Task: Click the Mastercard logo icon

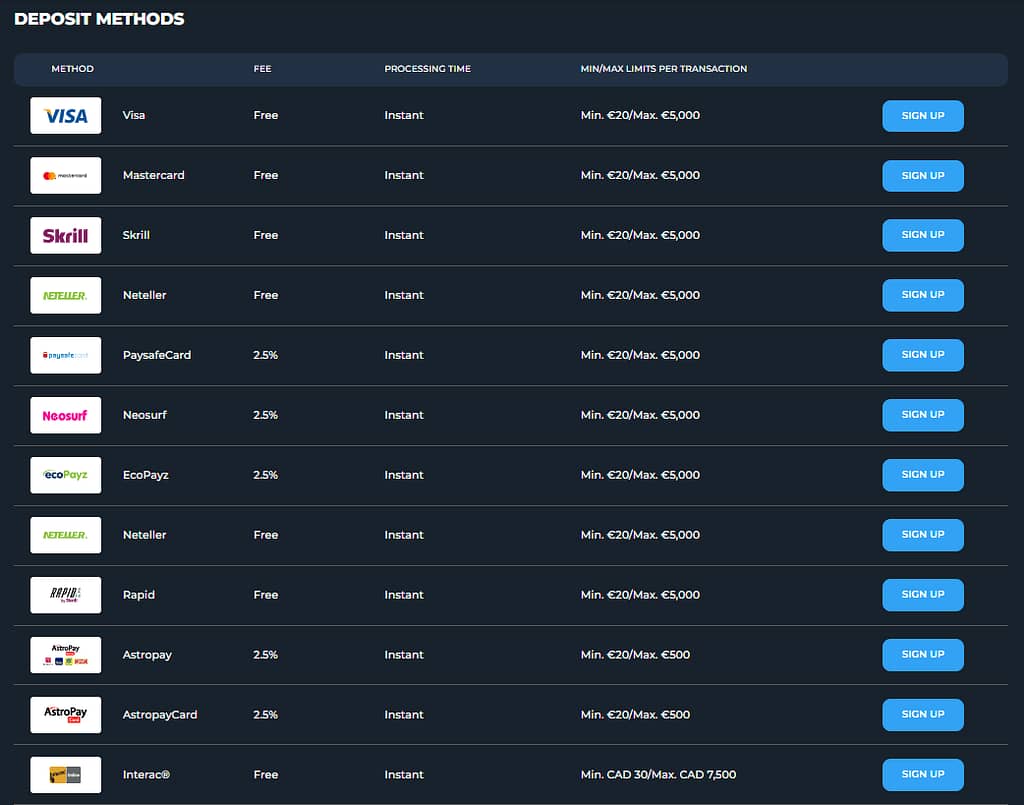Action: [x=65, y=176]
